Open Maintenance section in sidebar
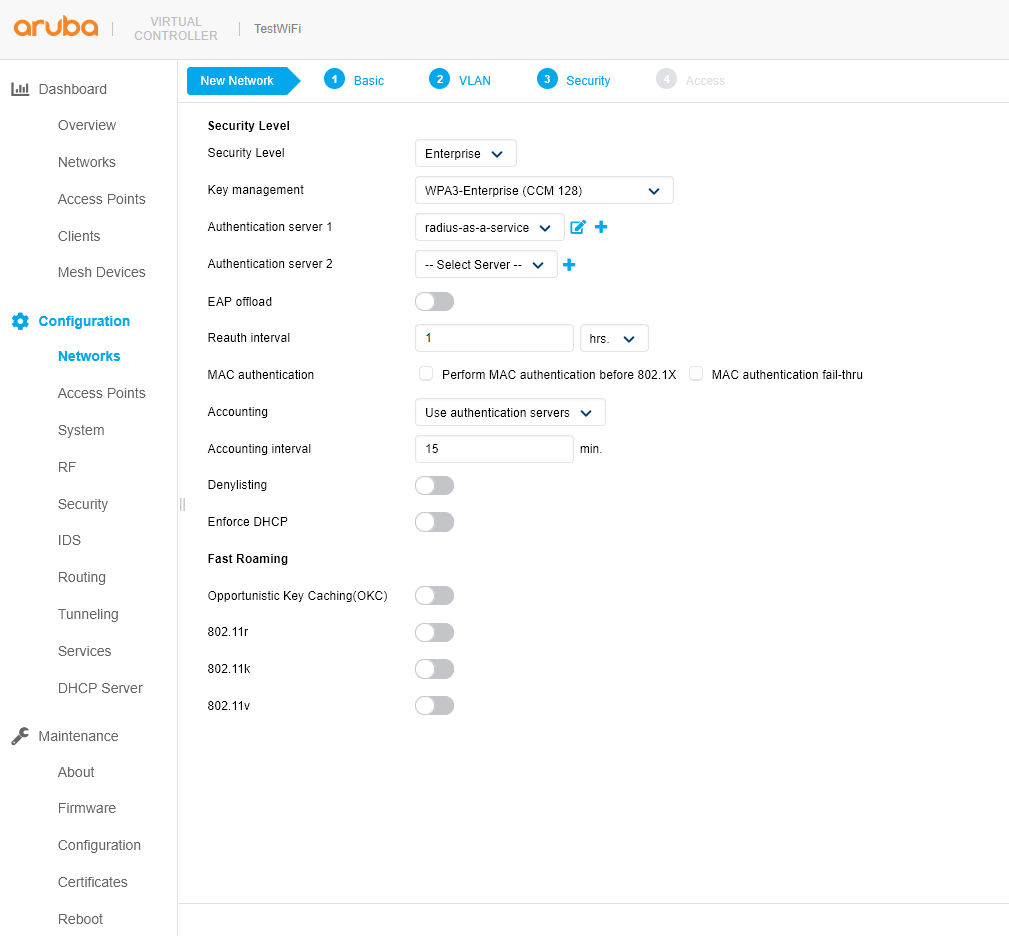The image size is (1009, 936). pyautogui.click(x=79, y=736)
